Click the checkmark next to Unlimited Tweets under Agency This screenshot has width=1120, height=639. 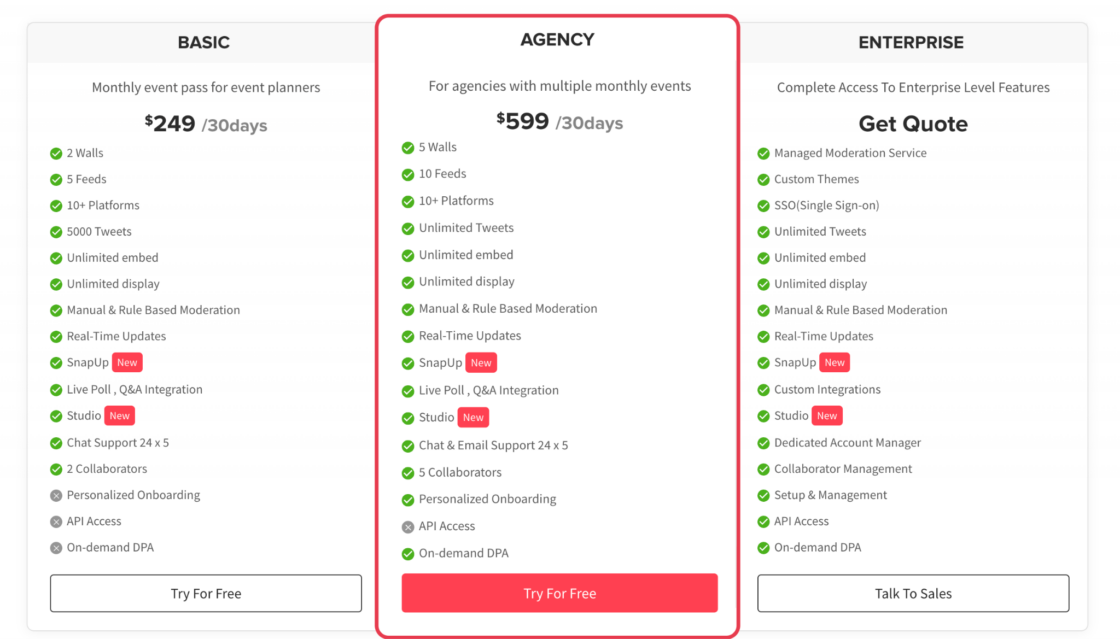[x=408, y=228]
